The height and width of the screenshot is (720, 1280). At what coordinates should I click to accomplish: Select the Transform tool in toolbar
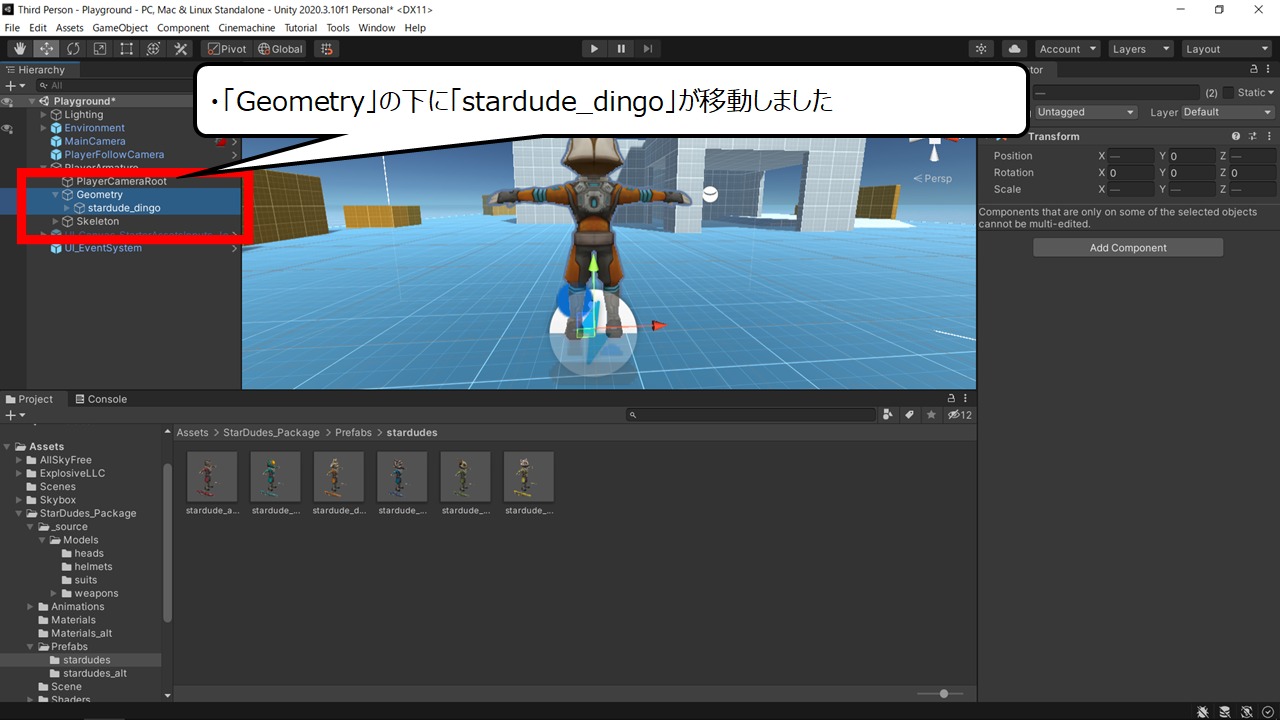coord(153,49)
